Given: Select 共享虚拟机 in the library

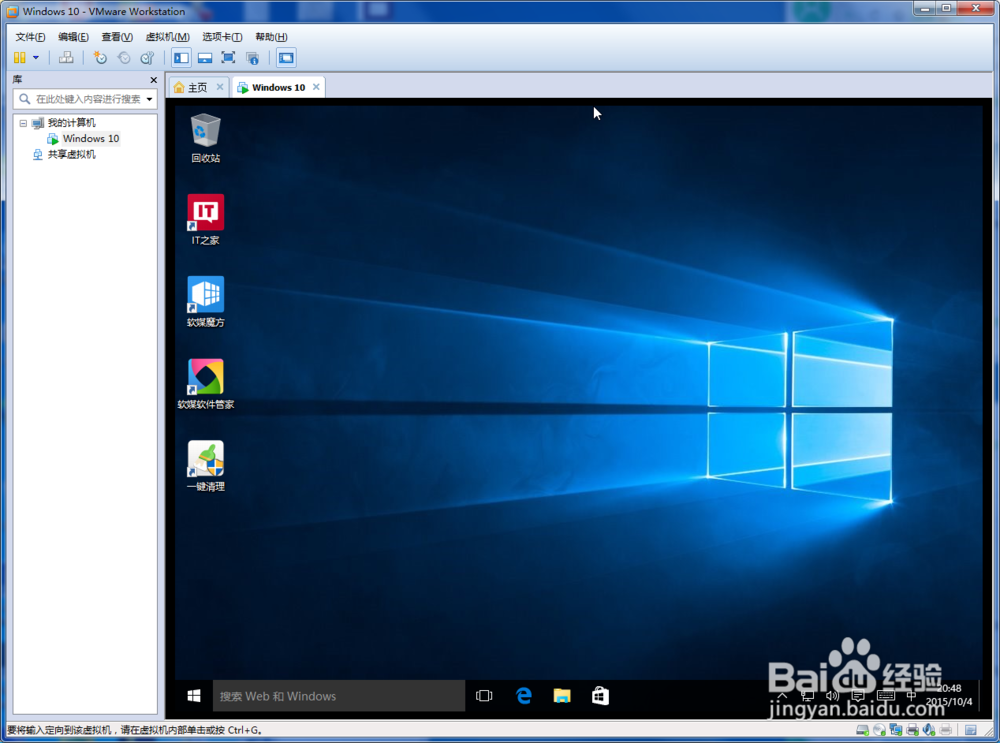Looking at the screenshot, I should 71,154.
